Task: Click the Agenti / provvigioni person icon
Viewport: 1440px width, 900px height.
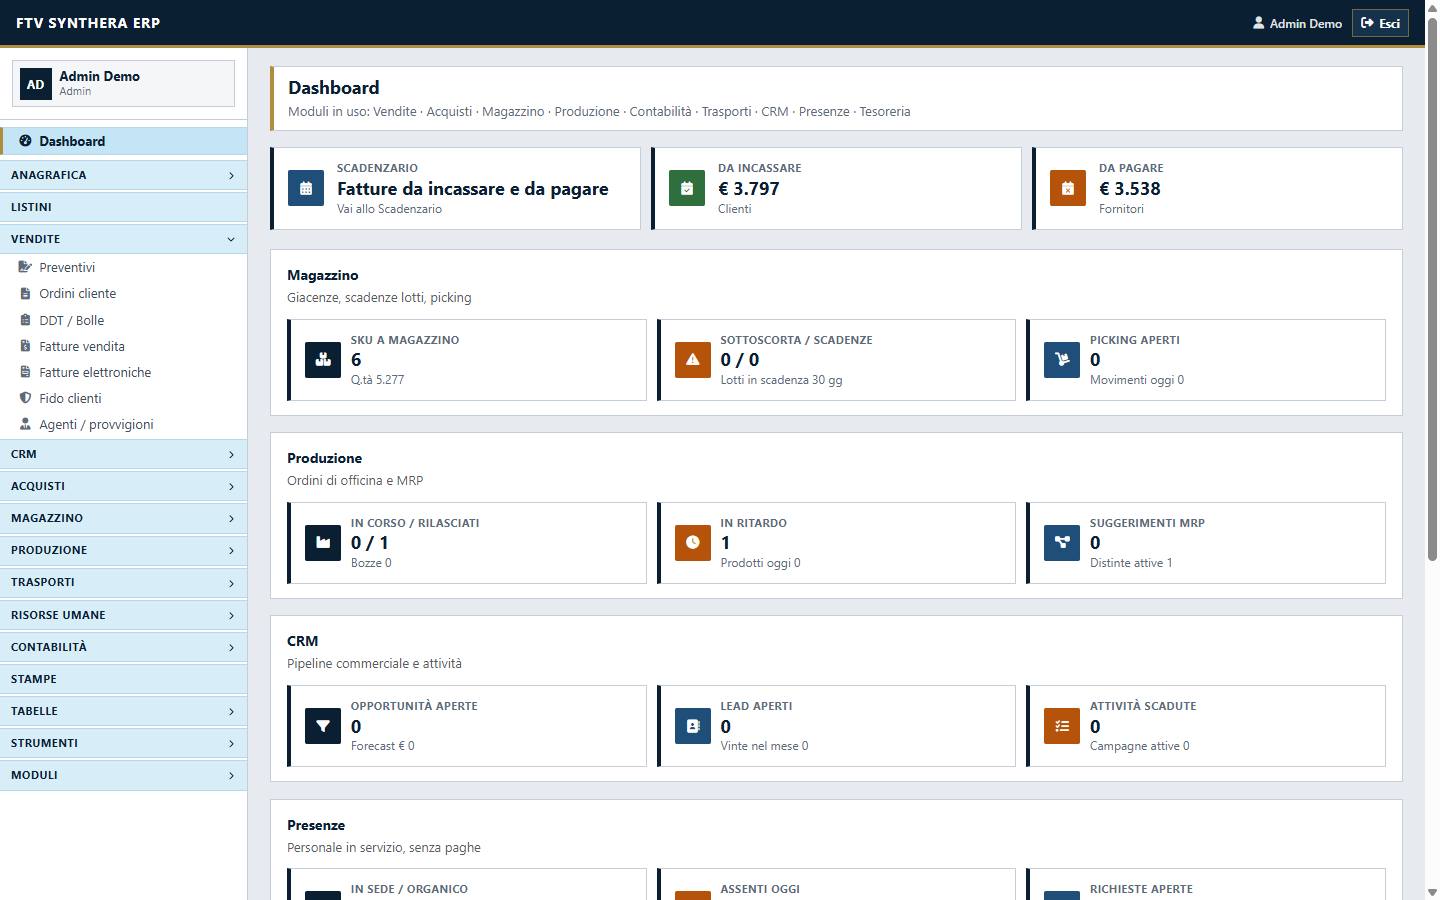Action: coord(26,424)
